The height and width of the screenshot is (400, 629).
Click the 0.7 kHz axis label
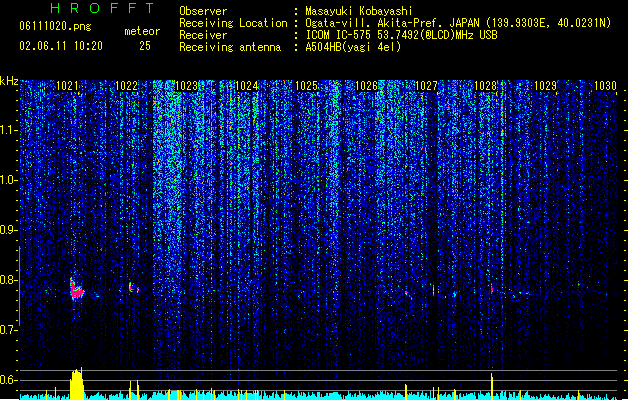(9, 330)
